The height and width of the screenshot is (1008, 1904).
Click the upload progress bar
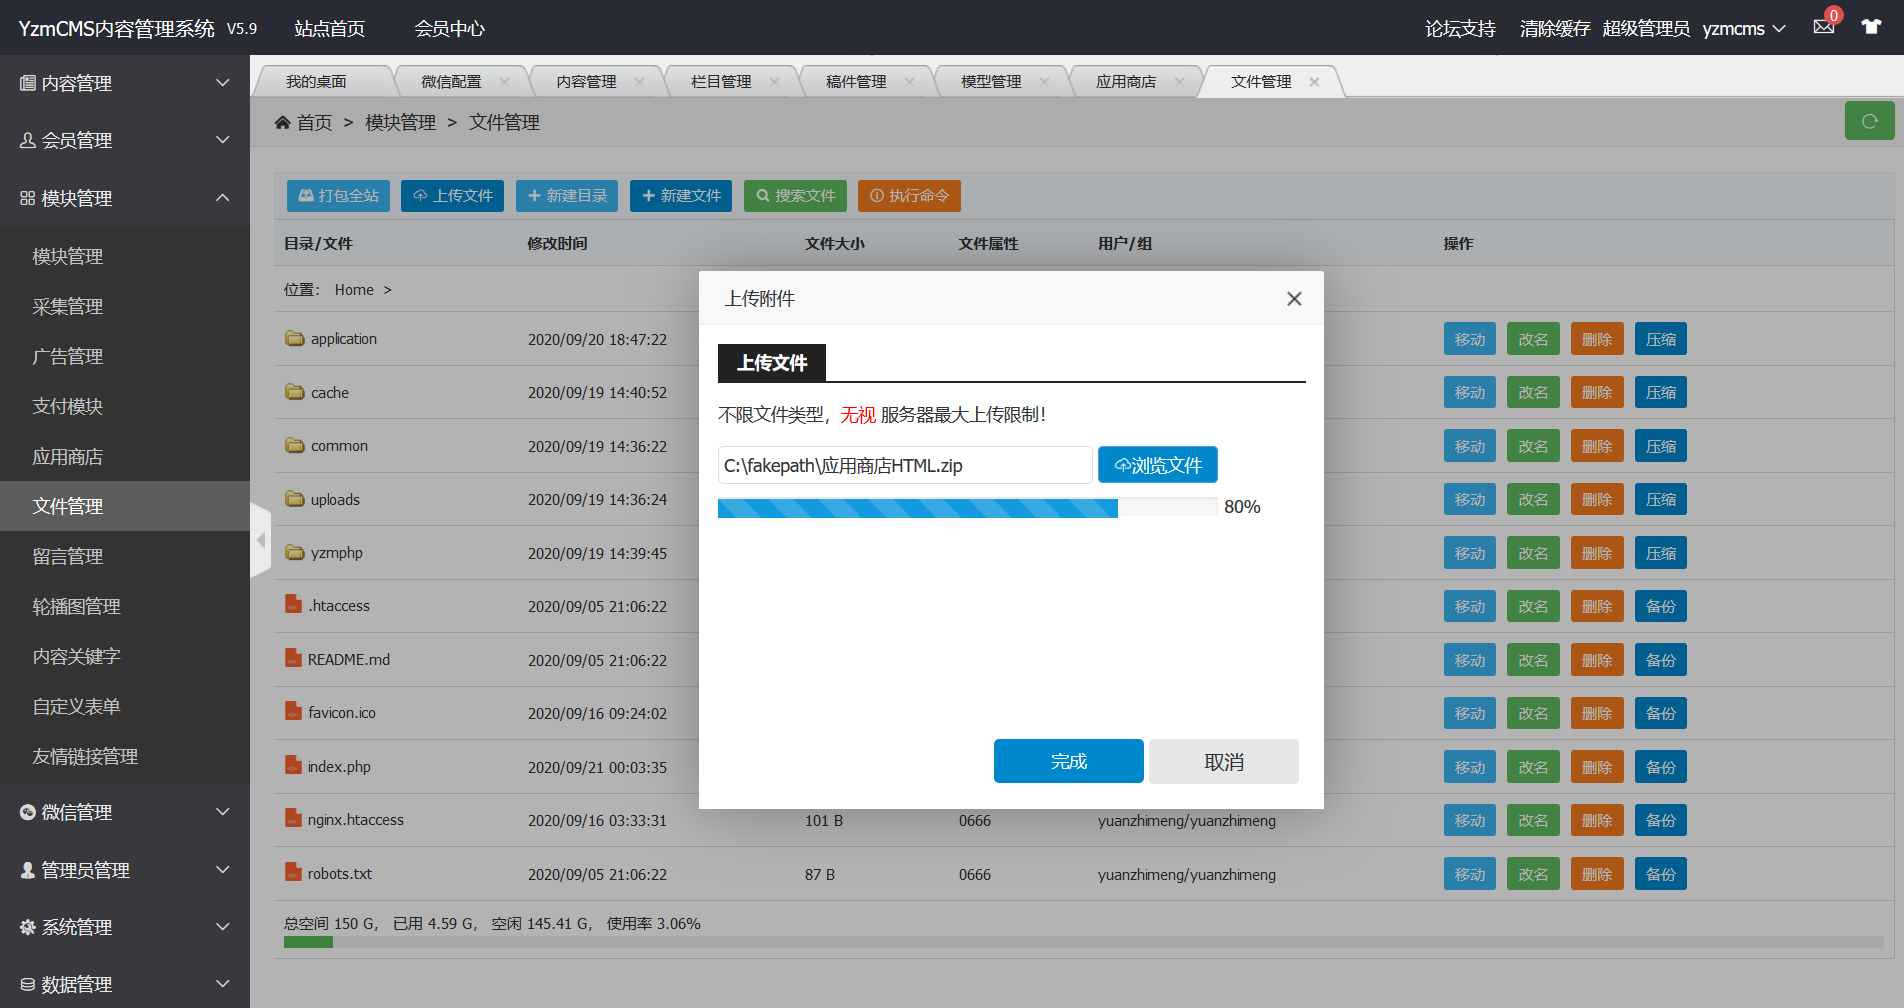click(x=966, y=507)
